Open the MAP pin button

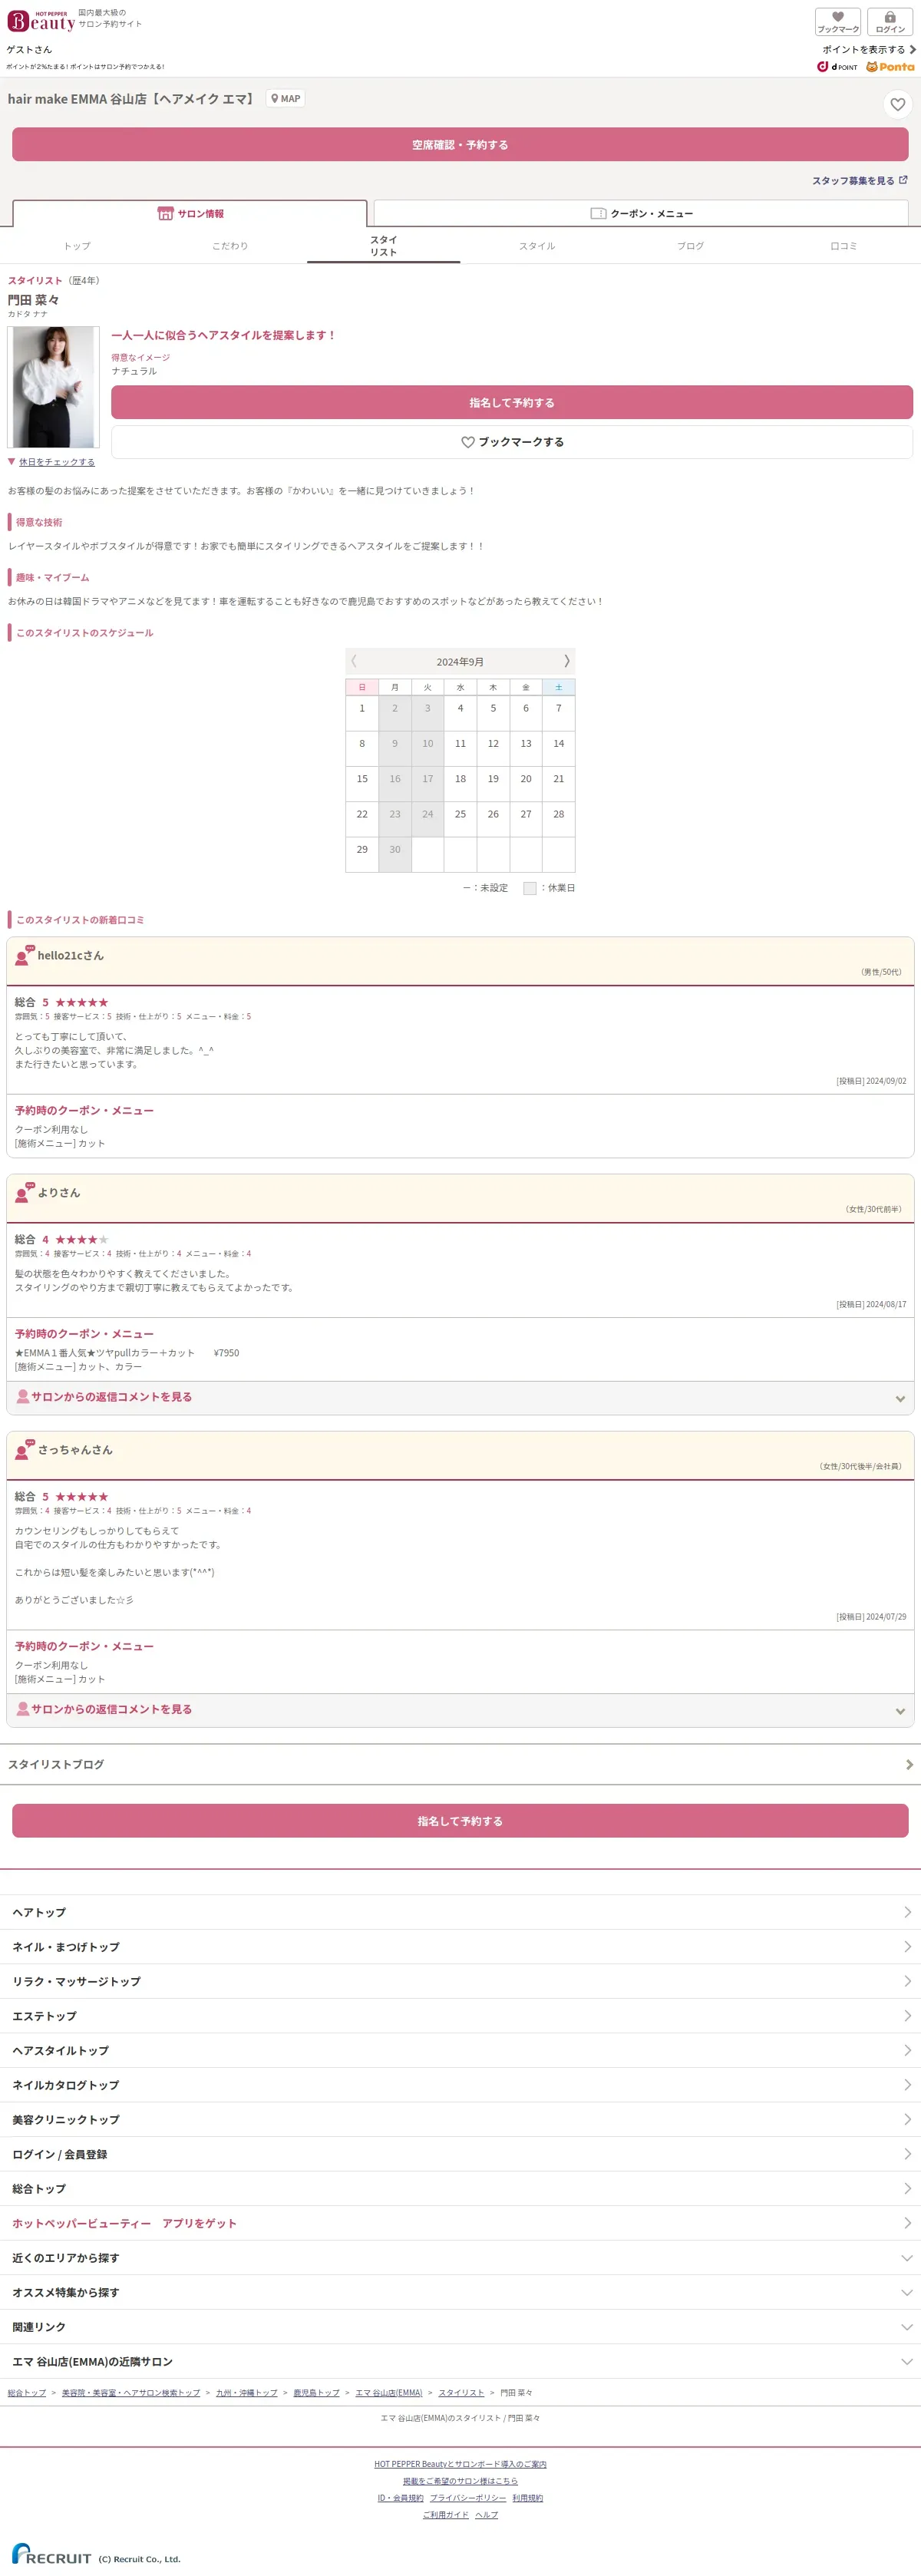[285, 99]
